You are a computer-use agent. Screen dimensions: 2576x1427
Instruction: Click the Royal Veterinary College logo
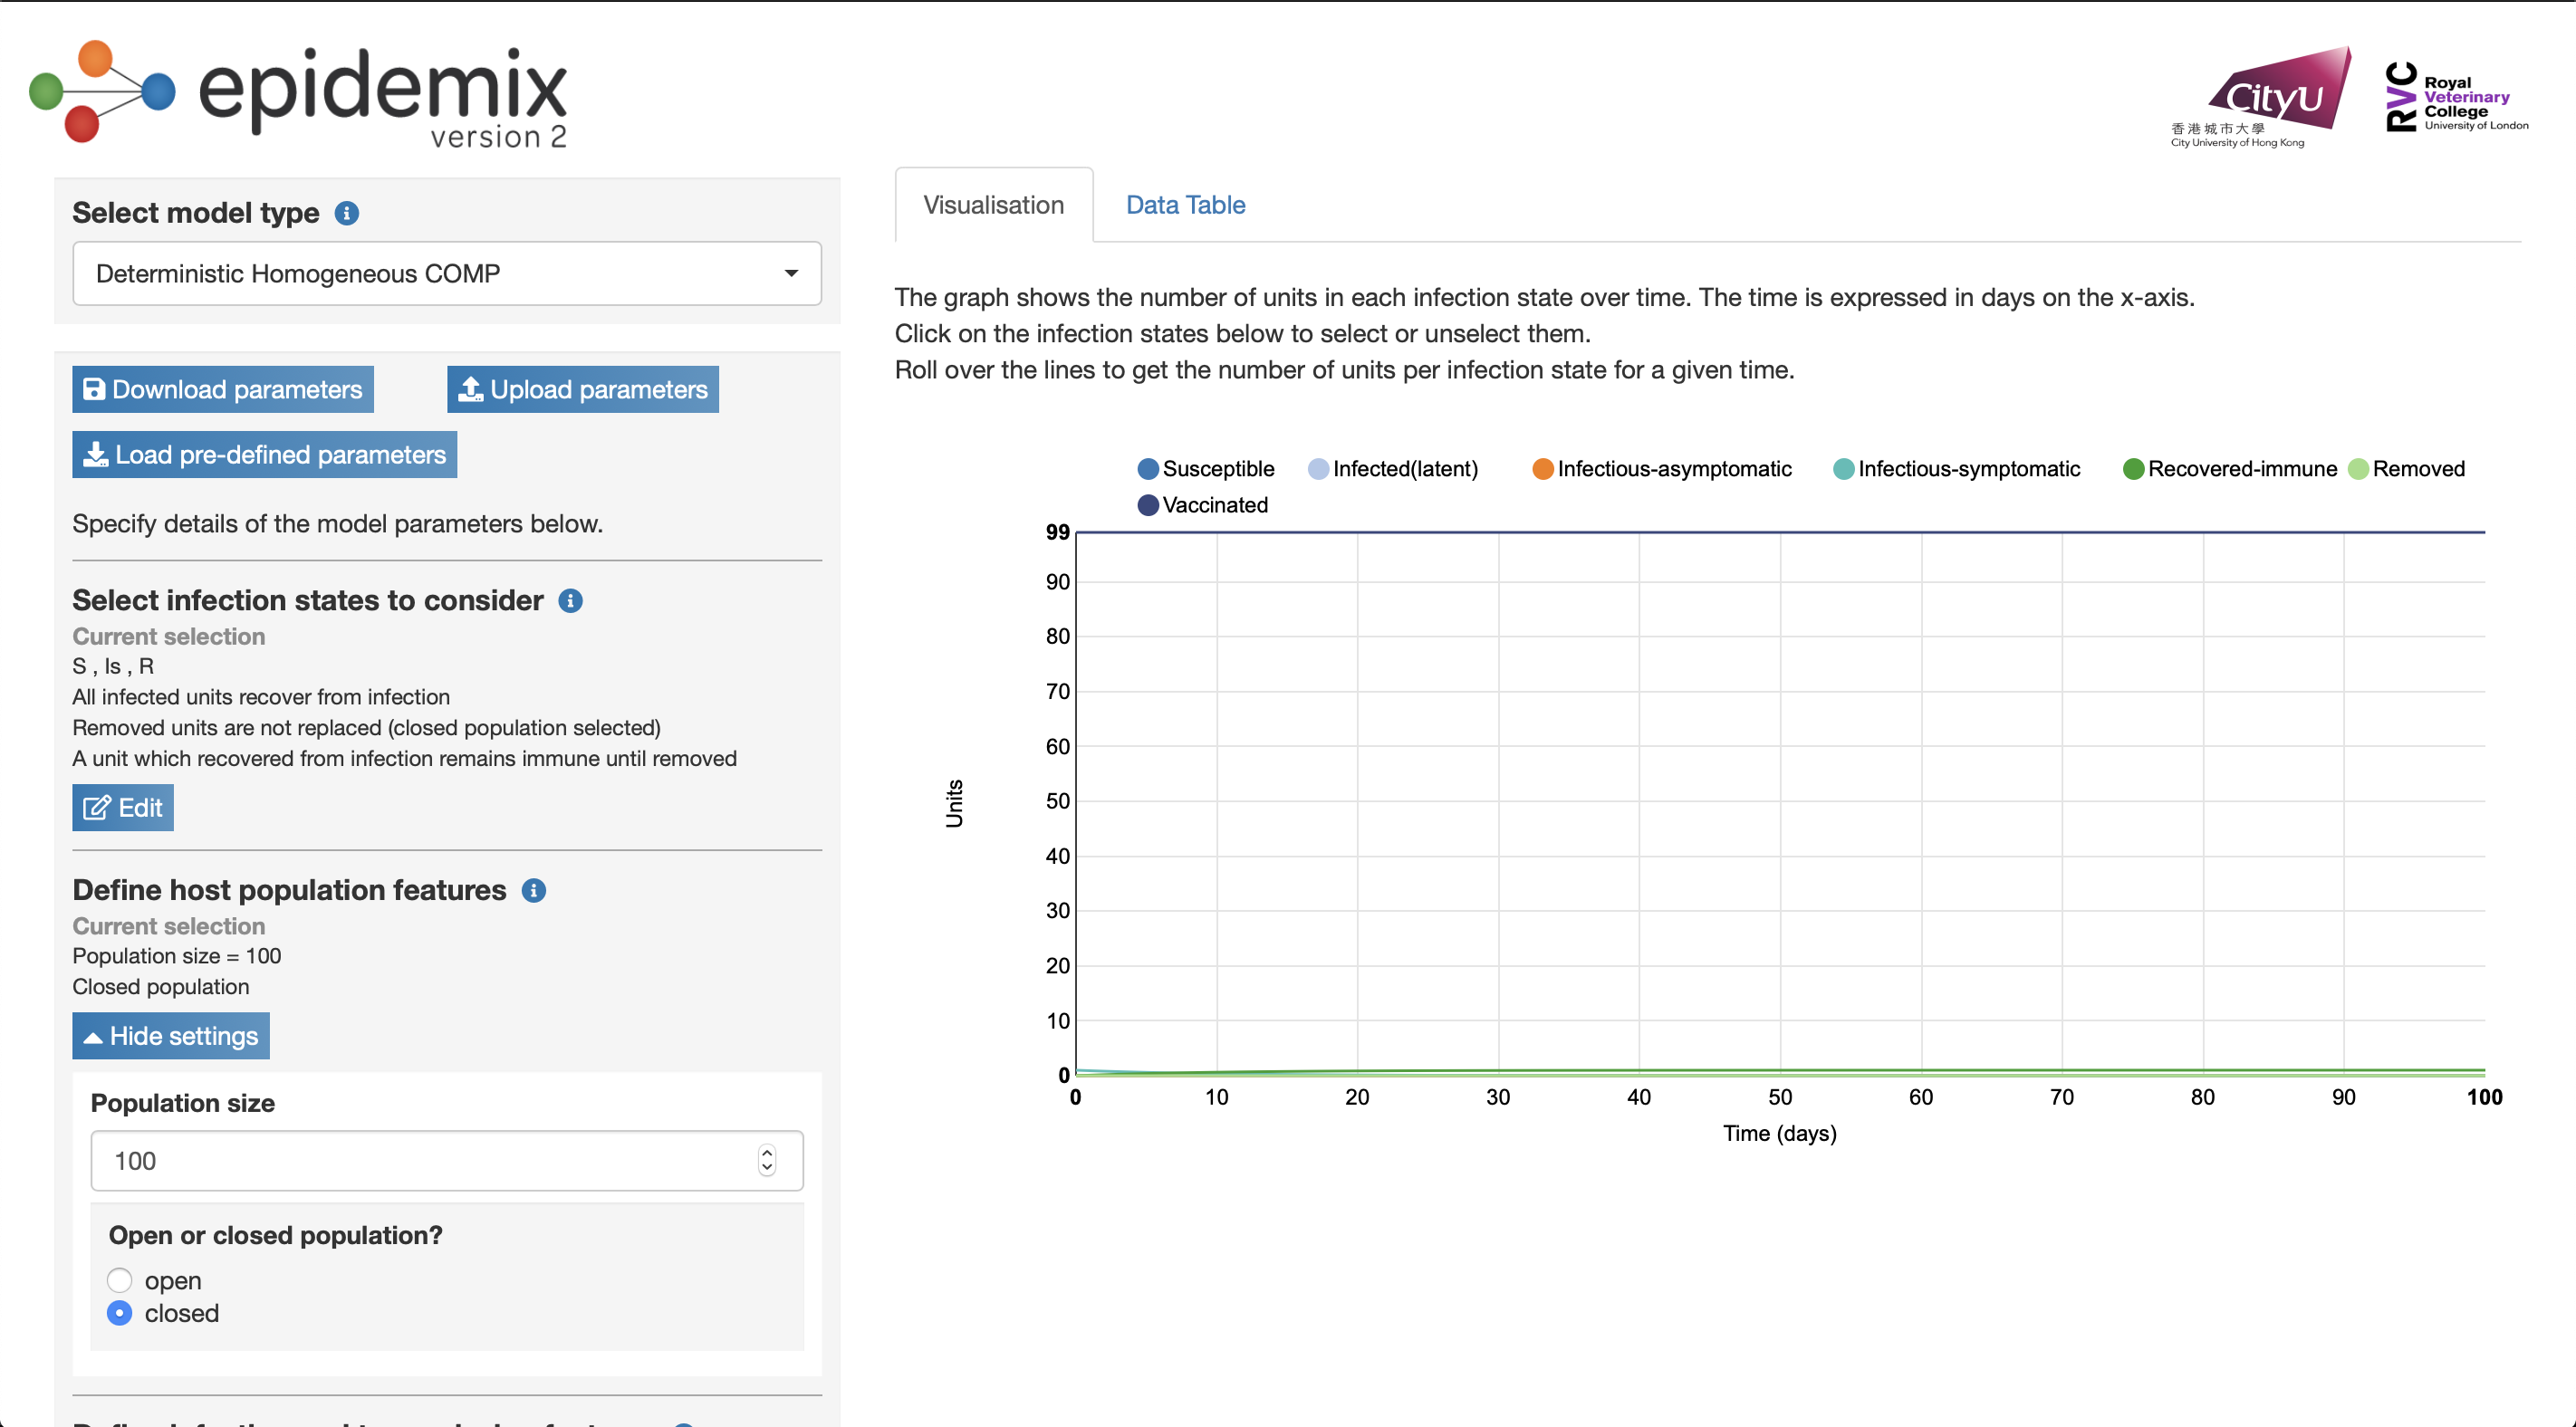tap(2456, 97)
